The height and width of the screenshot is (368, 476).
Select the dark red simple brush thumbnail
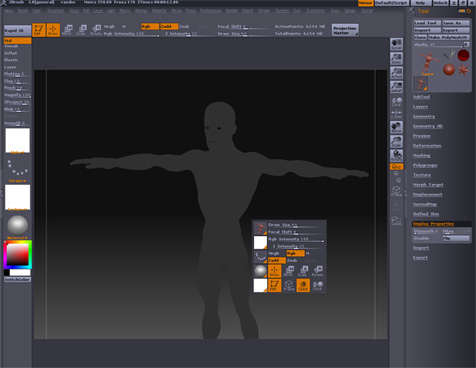pyautogui.click(x=463, y=55)
